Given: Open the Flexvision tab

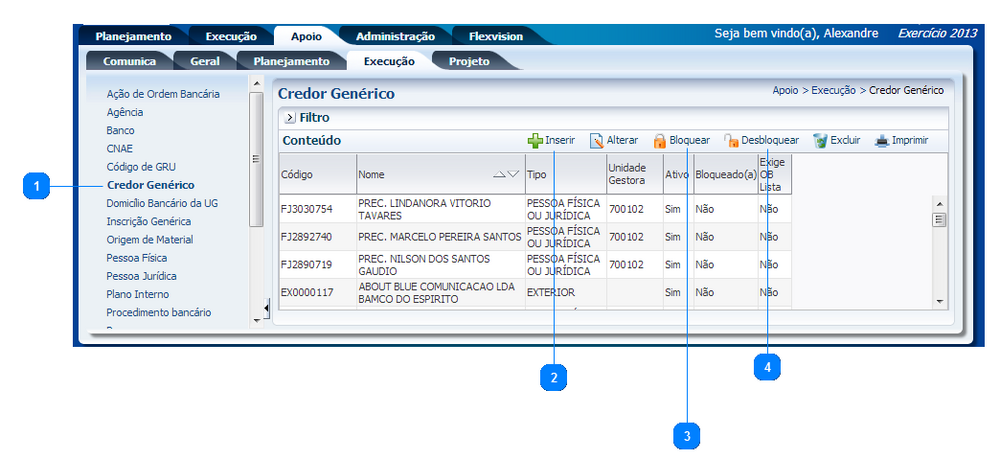Looking at the screenshot, I should click(x=496, y=36).
